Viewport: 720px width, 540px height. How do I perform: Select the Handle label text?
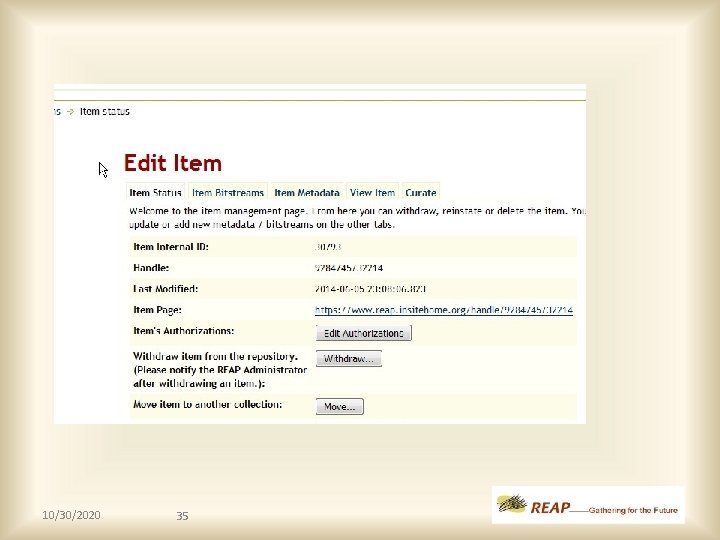tap(151, 268)
